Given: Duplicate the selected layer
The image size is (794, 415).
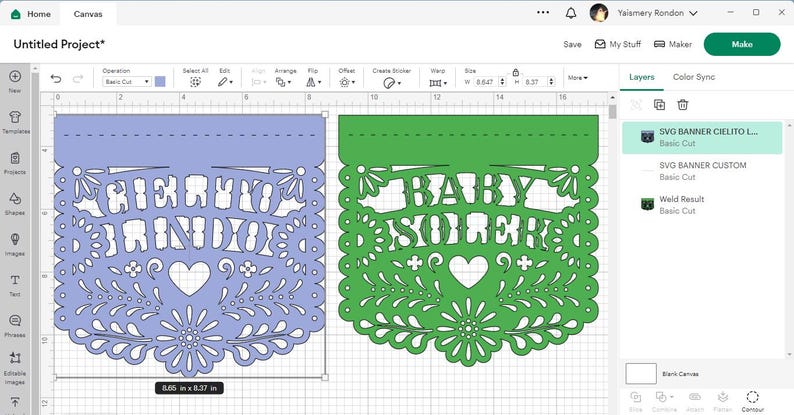Looking at the screenshot, I should tap(659, 105).
